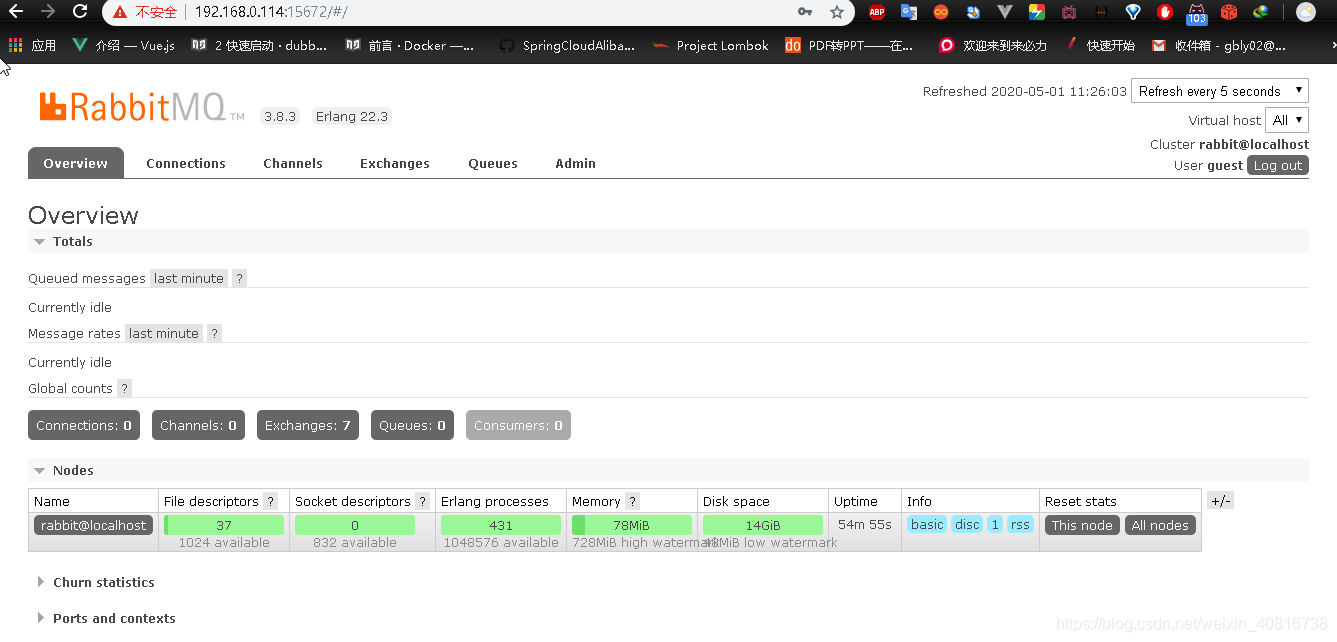
Task: Open the dubbo 快速启动 bookmark
Action: coord(260,45)
